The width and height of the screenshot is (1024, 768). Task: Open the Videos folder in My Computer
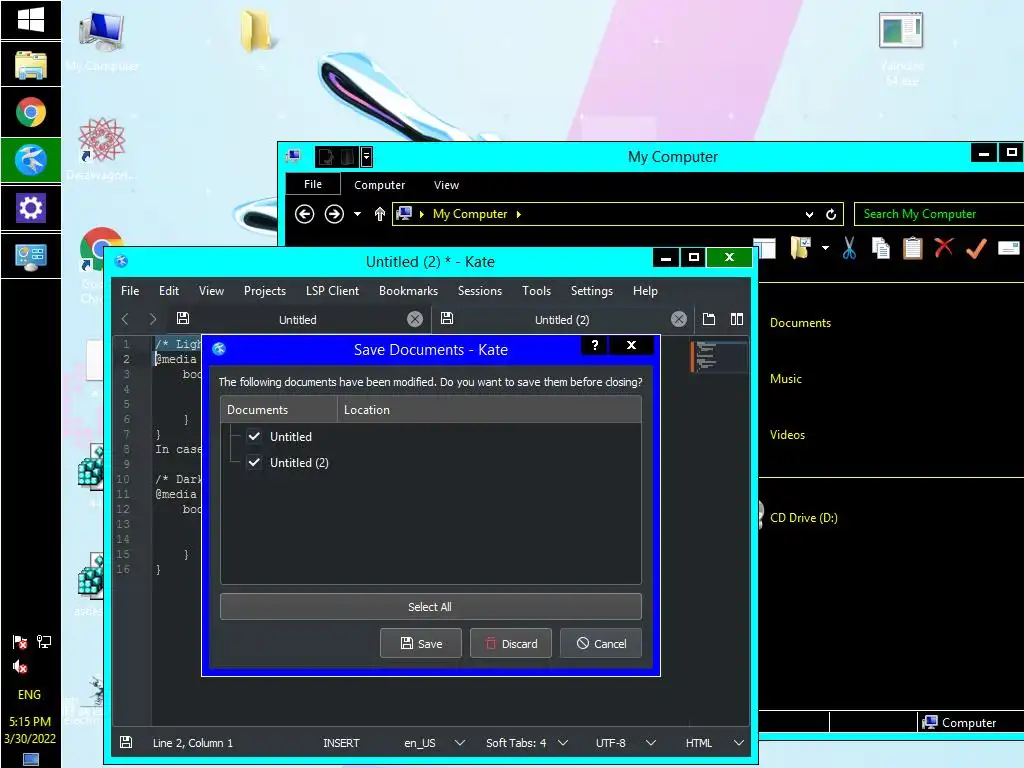pyautogui.click(x=787, y=435)
